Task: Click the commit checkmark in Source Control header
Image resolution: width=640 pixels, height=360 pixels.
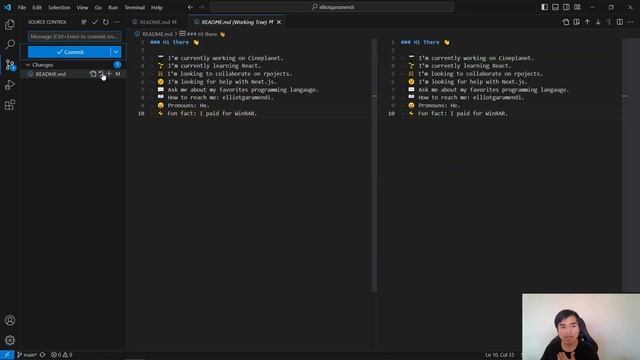Action: tap(95, 22)
